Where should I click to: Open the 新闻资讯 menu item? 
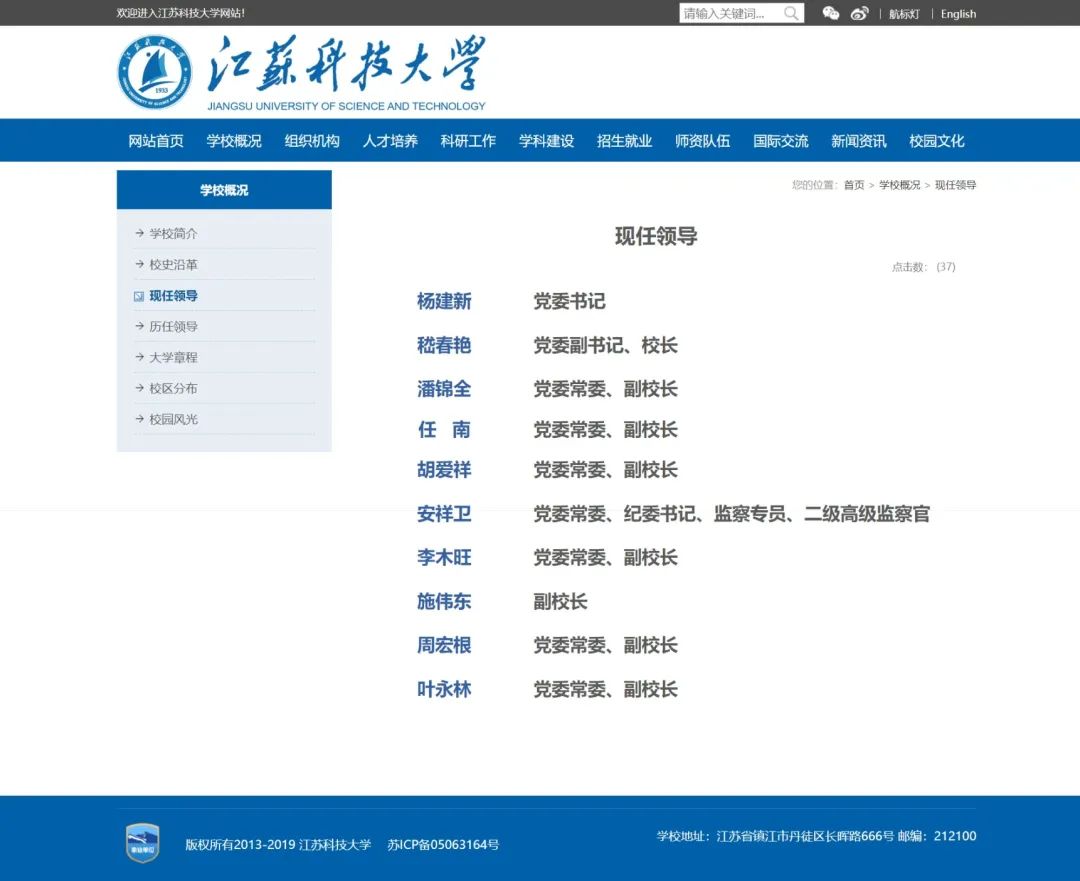858,140
